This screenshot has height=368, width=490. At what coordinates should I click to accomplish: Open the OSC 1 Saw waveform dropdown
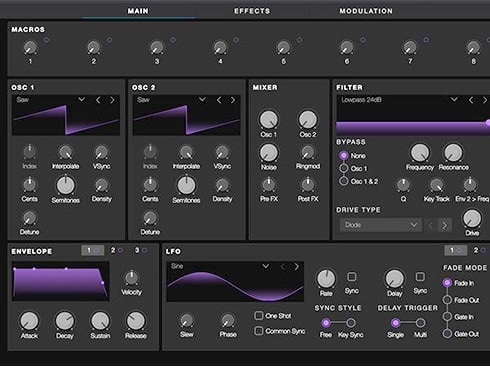(x=81, y=99)
